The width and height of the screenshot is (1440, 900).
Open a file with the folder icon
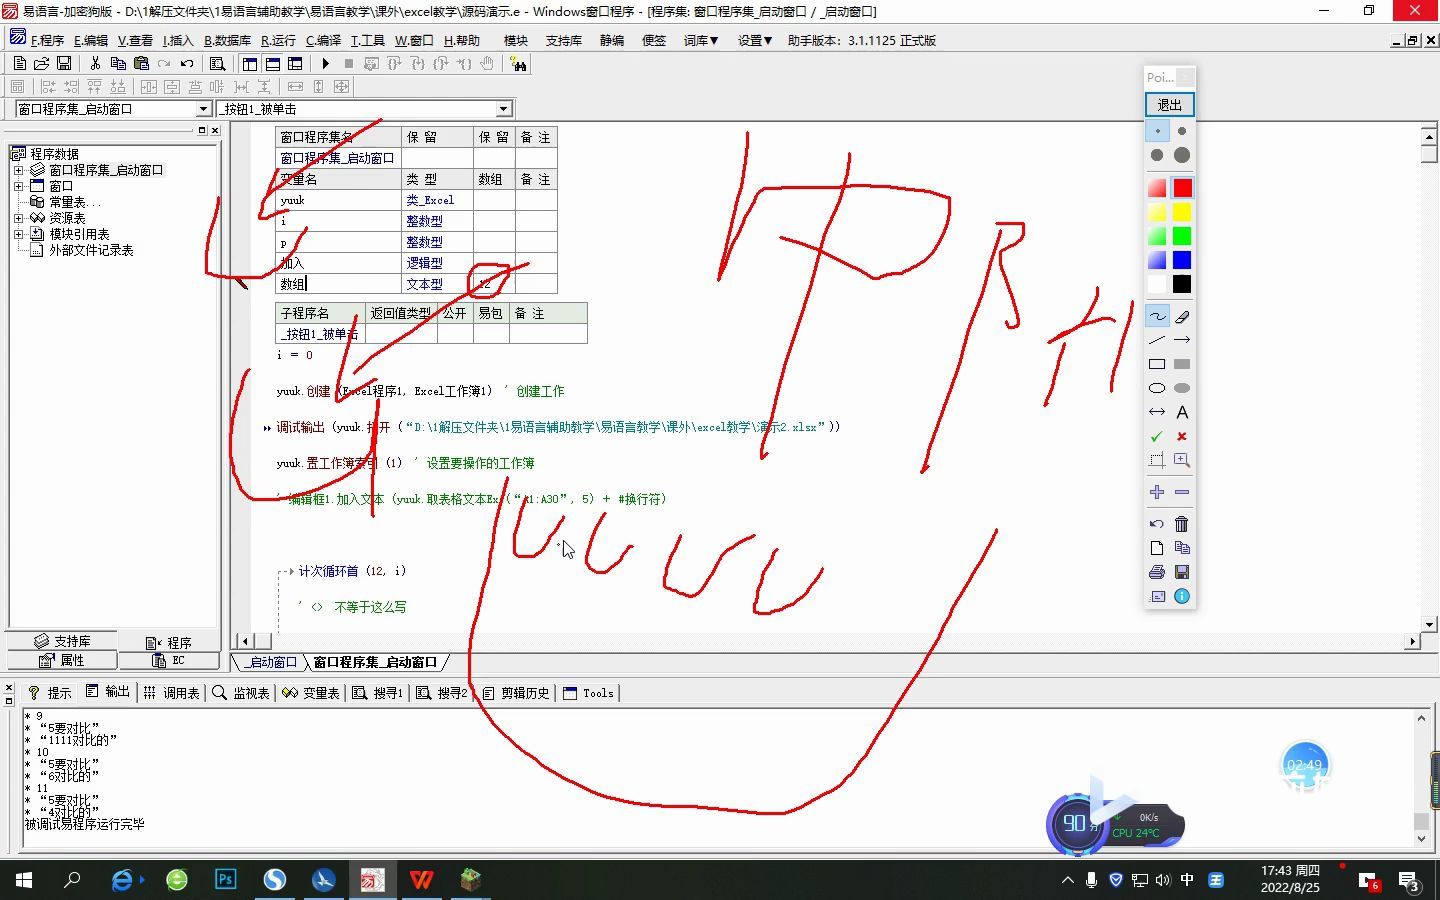[41, 63]
